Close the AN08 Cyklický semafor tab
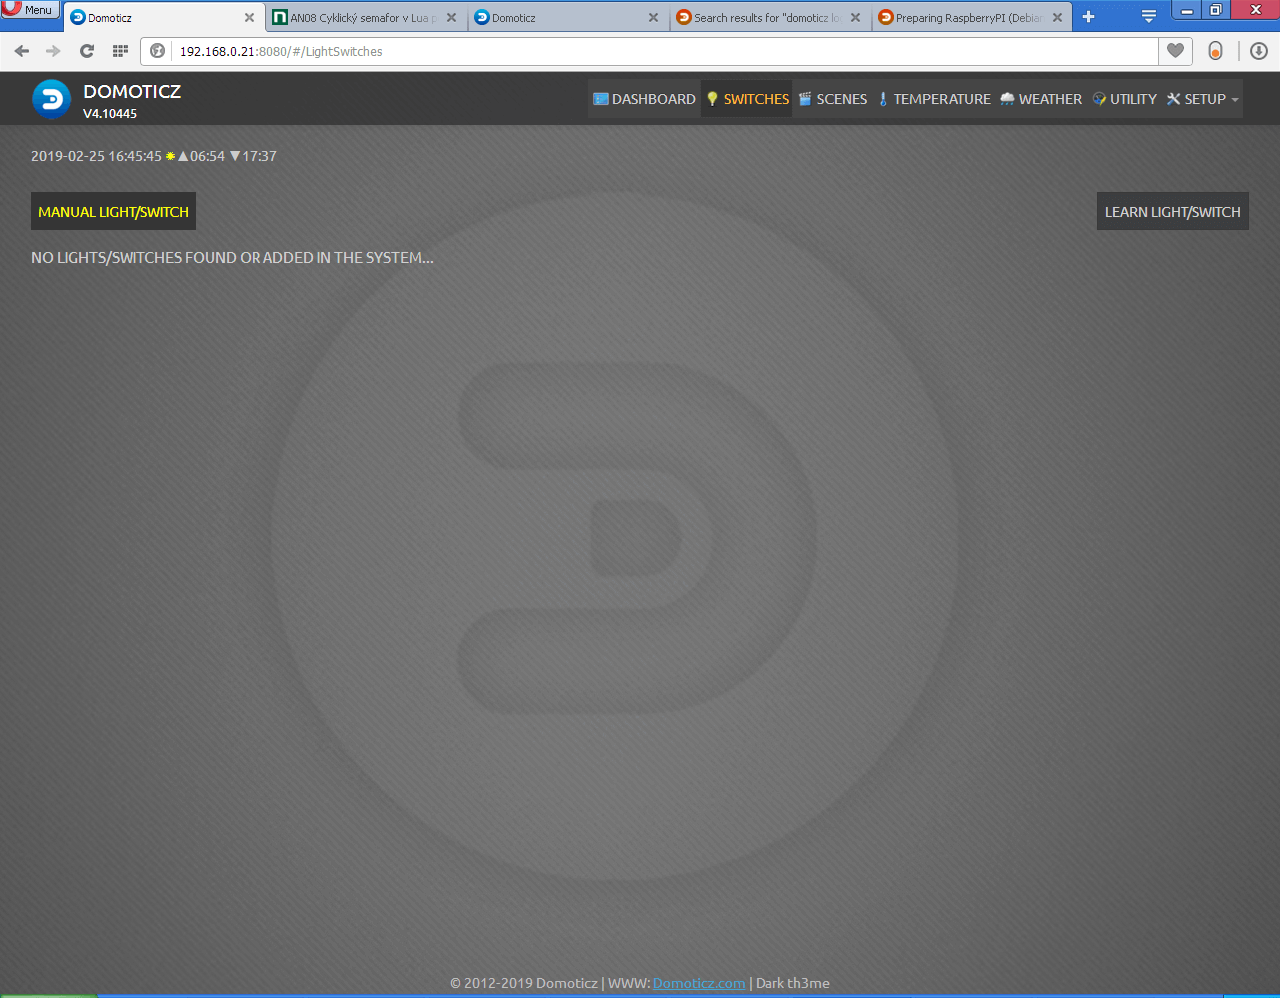The width and height of the screenshot is (1280, 998). (x=452, y=18)
